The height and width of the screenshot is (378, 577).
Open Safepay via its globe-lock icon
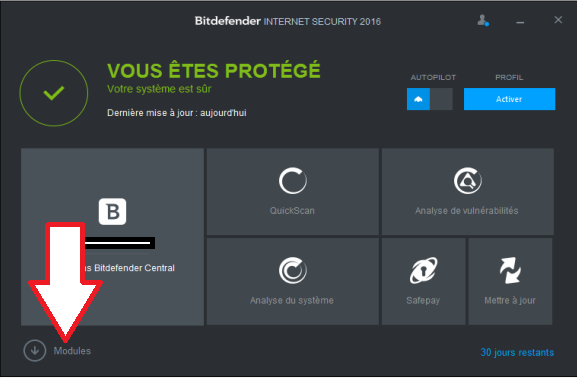click(x=424, y=271)
